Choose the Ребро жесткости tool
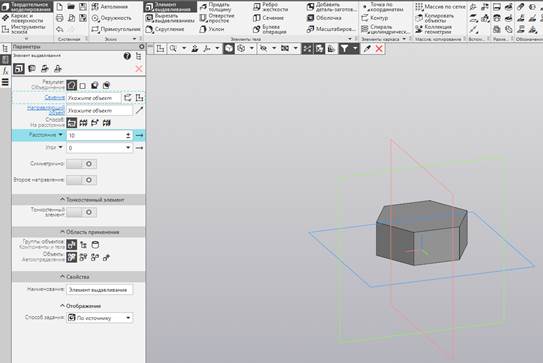Image resolution: width=543 pixels, height=363 pixels. (x=270, y=7)
